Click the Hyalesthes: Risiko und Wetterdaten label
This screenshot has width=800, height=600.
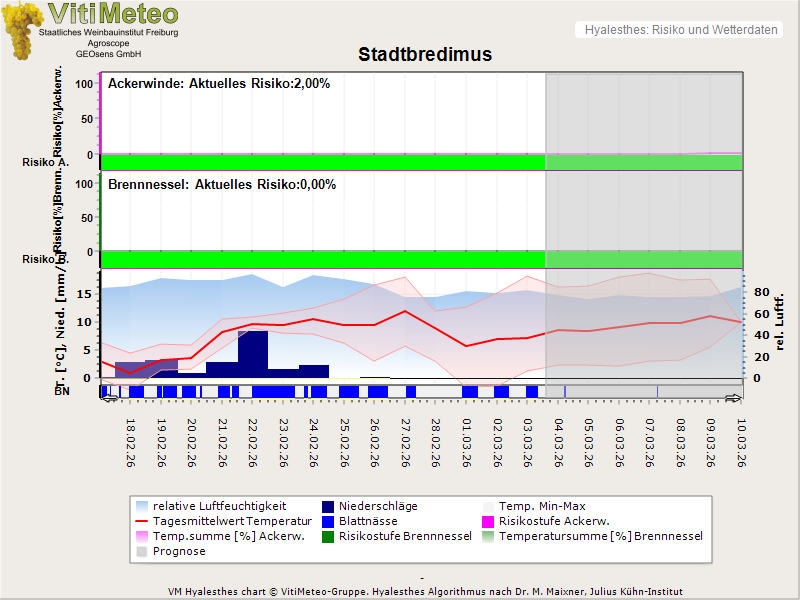680,30
